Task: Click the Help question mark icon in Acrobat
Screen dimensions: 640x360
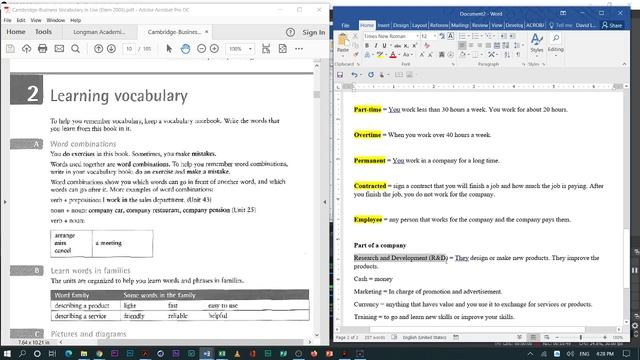Action: pyautogui.click(x=290, y=32)
